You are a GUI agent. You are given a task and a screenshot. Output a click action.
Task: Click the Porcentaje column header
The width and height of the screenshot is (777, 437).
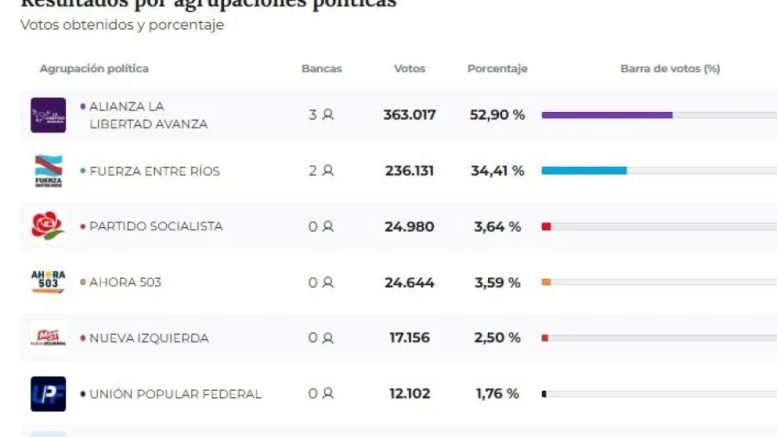click(497, 69)
